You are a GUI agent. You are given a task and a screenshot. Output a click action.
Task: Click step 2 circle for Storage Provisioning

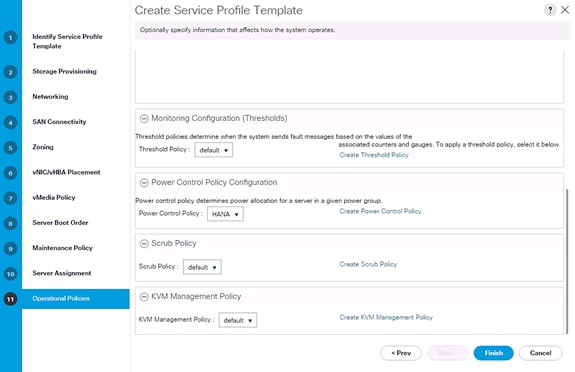(10, 72)
